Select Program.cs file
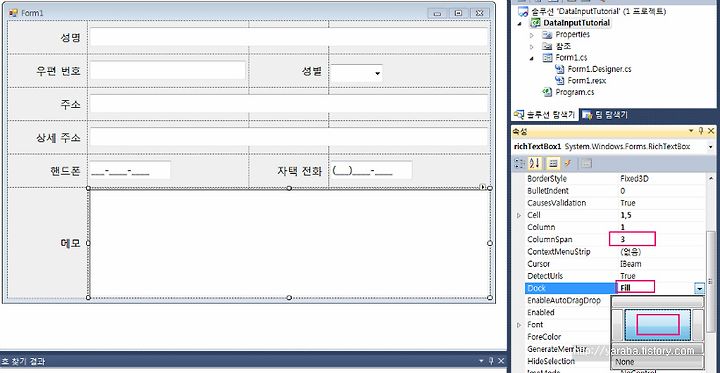The height and width of the screenshot is (373, 720). coord(574,92)
